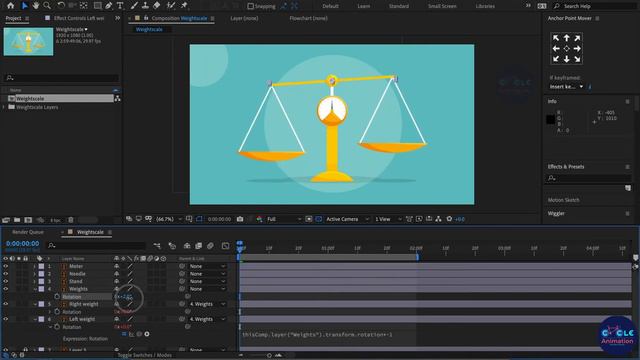Switch to the Project panel tab
640x360 pixels.
[x=13, y=18]
